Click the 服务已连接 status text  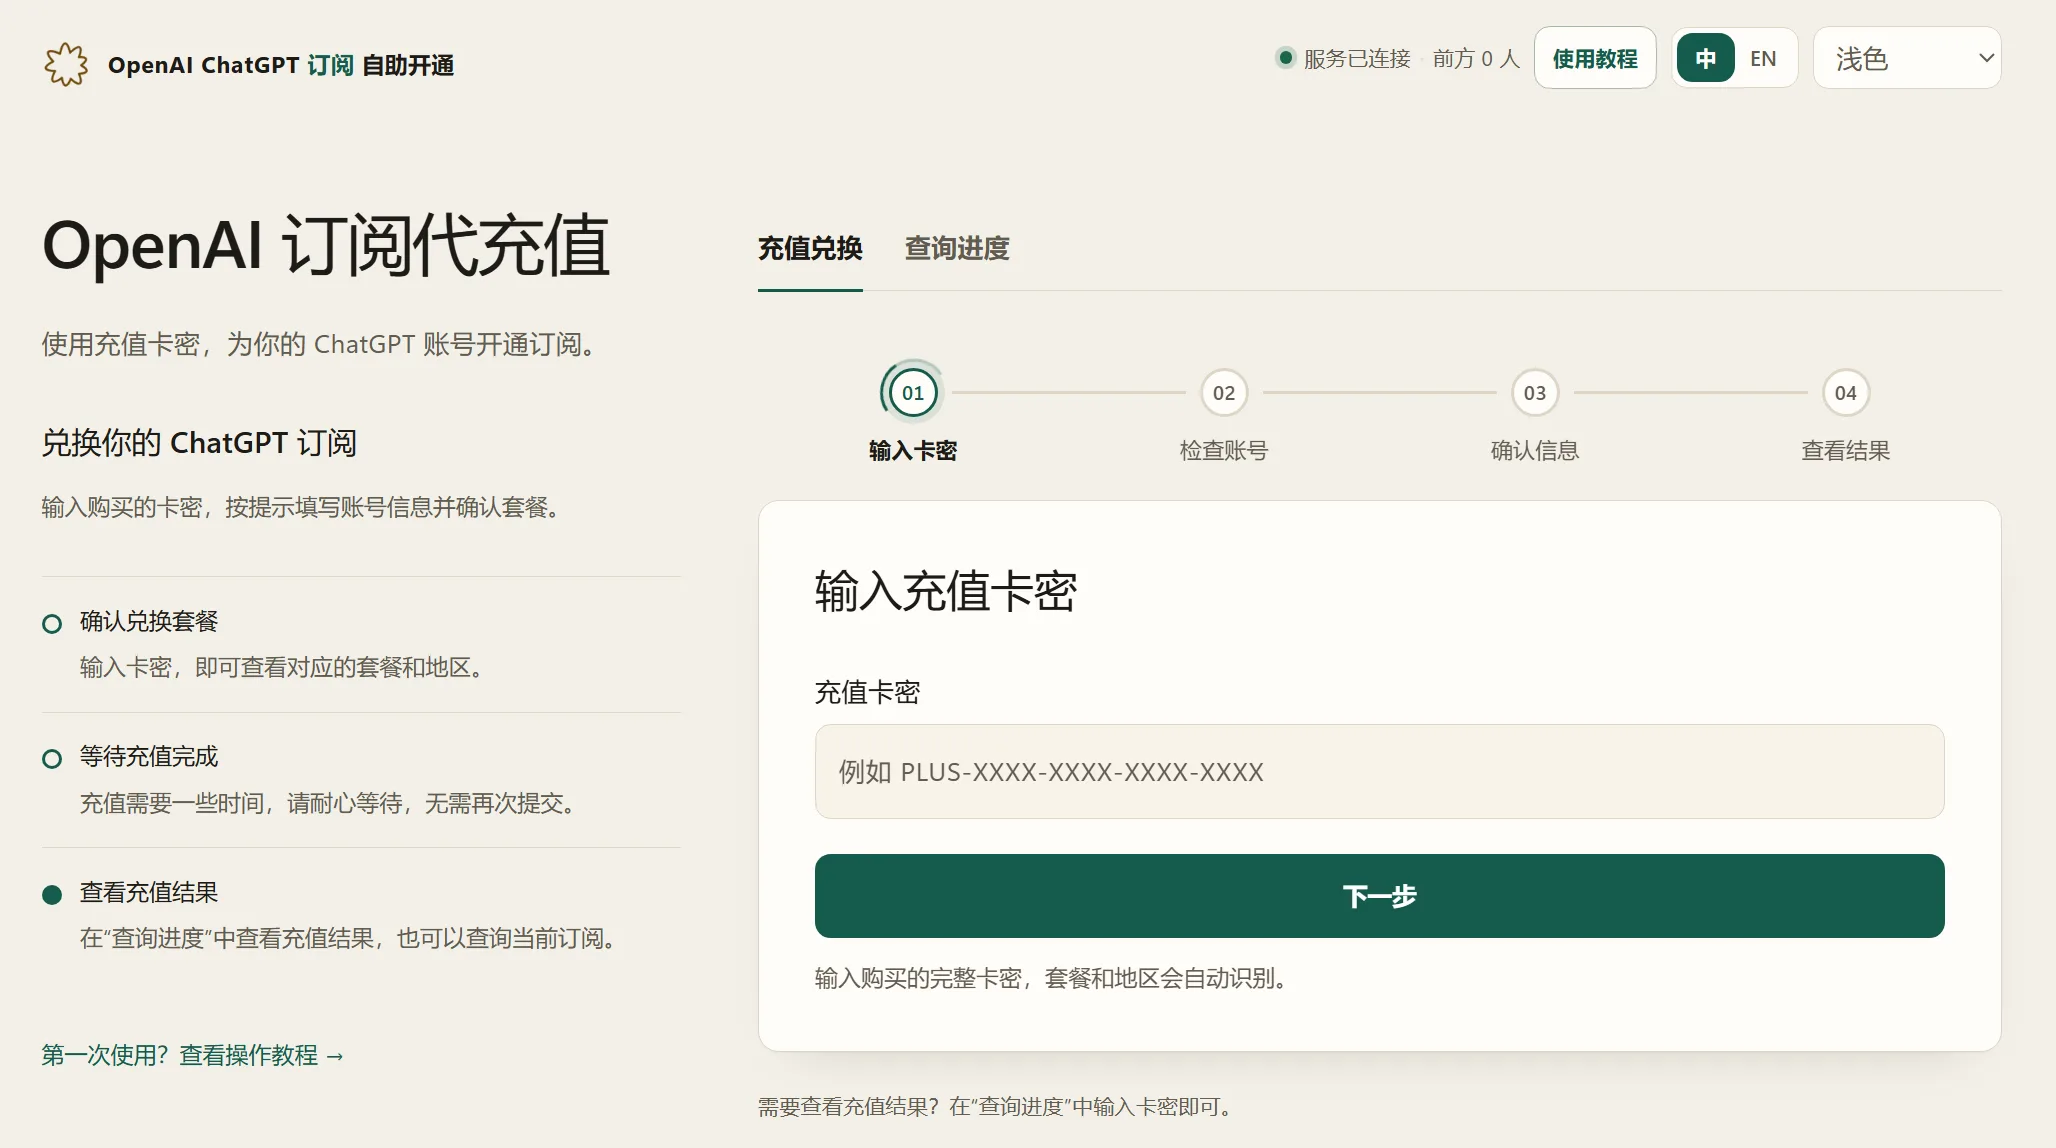point(1357,58)
